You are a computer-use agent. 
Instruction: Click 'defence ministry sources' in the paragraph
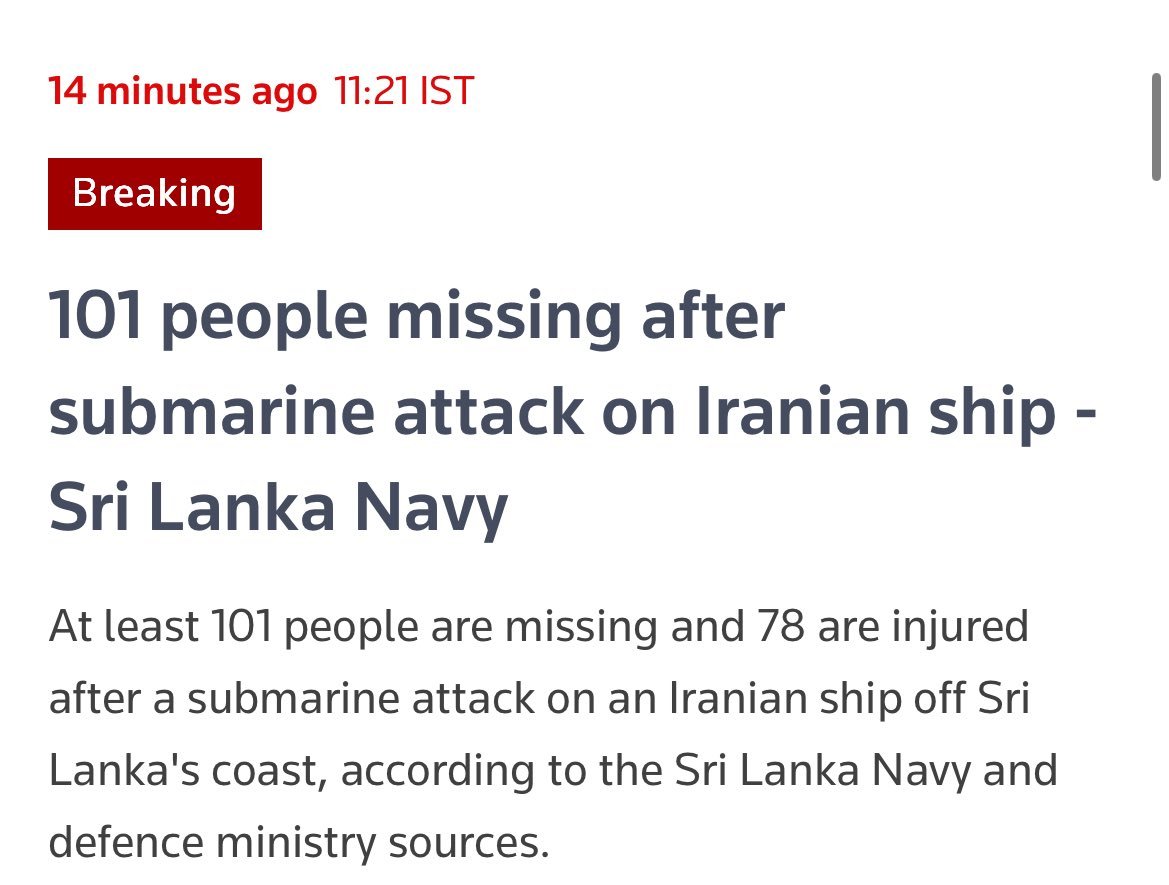pos(297,843)
